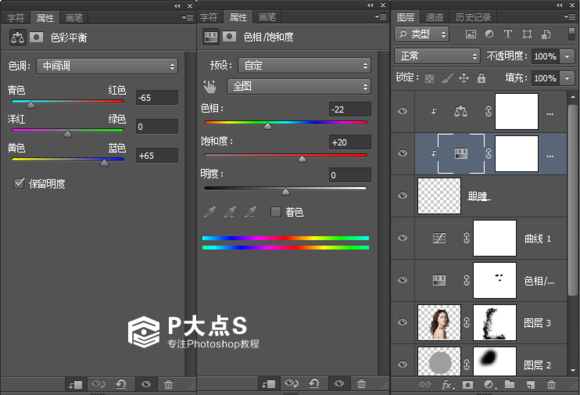Add a layer mask from Layers panel bottom
This screenshot has width=580, height=395.
point(468,385)
